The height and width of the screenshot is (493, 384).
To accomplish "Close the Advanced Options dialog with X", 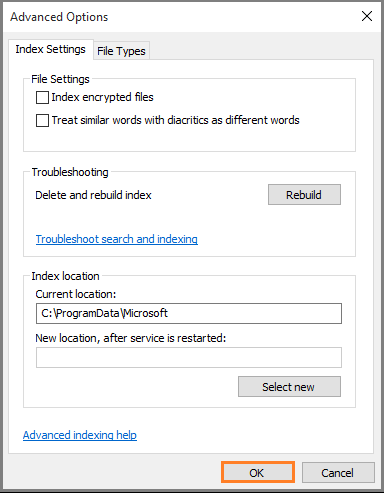I will click(x=367, y=16).
